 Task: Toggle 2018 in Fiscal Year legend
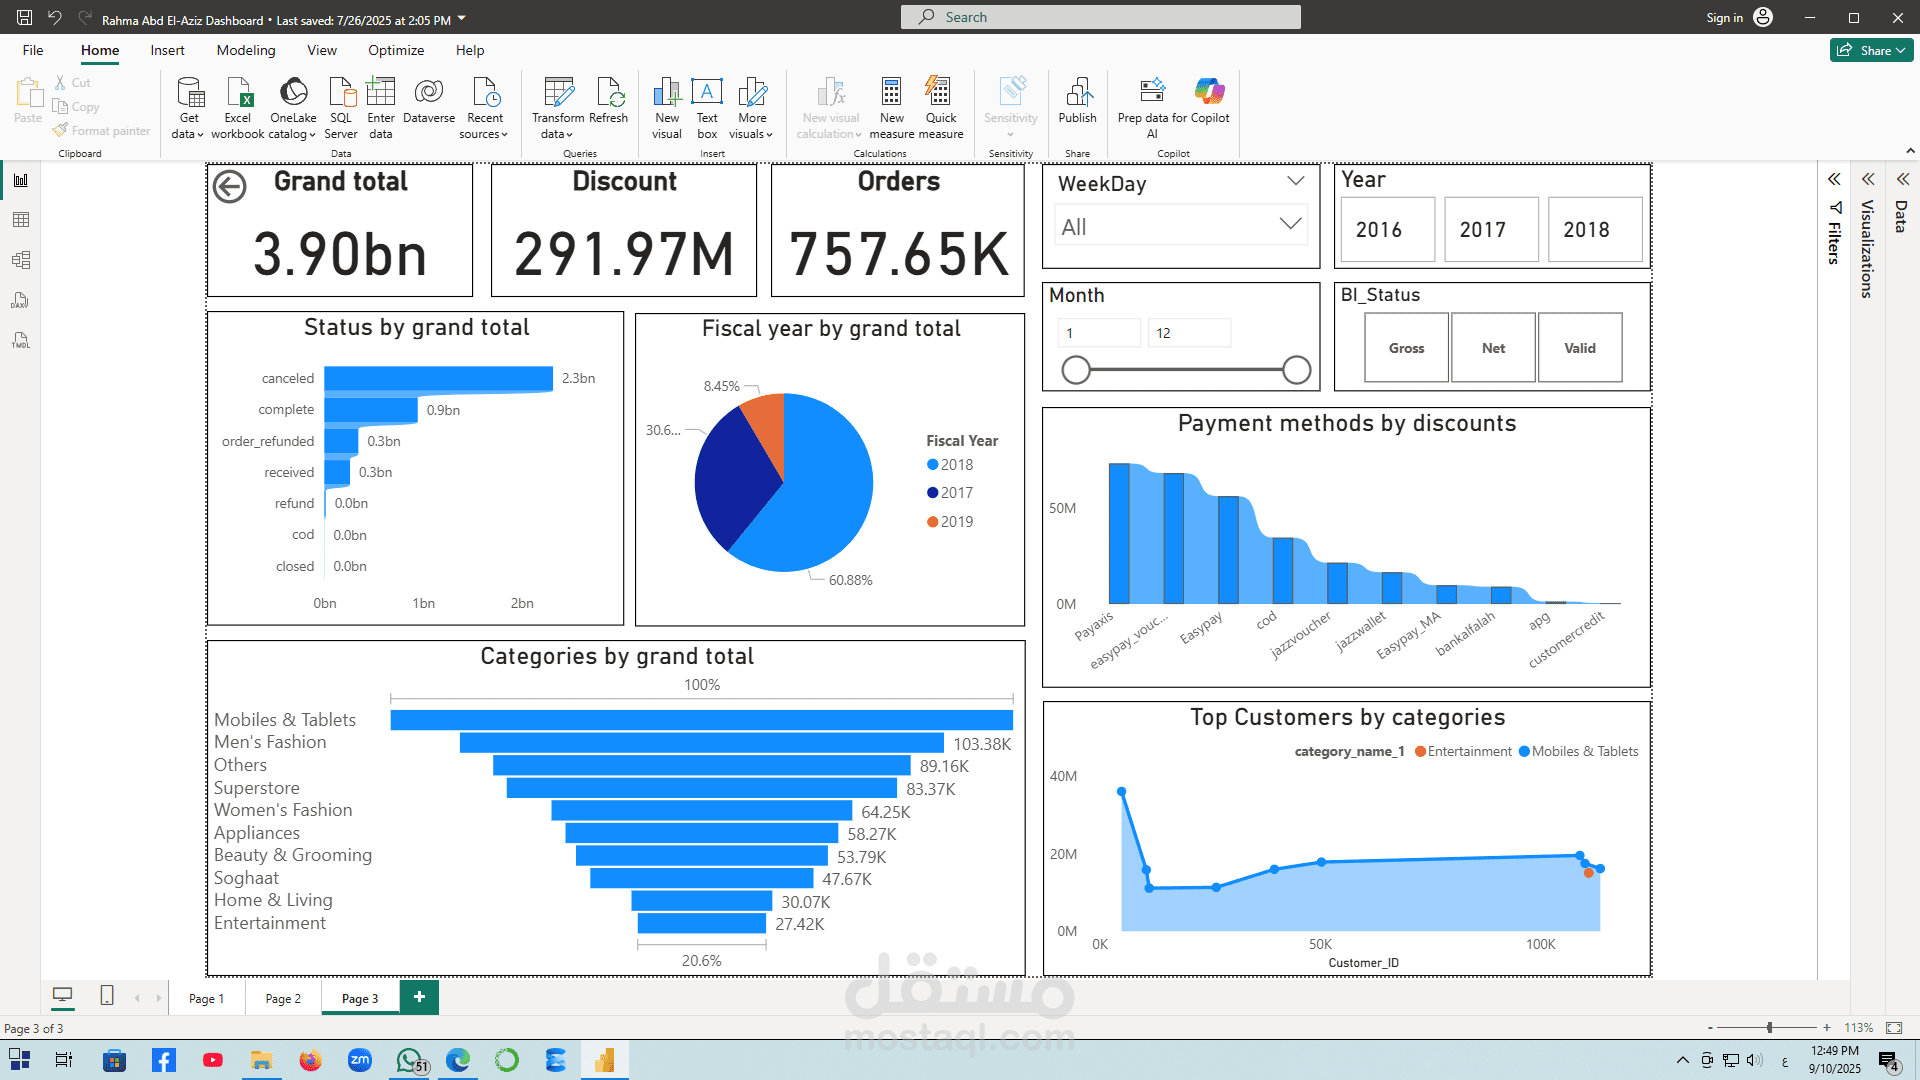coord(950,465)
